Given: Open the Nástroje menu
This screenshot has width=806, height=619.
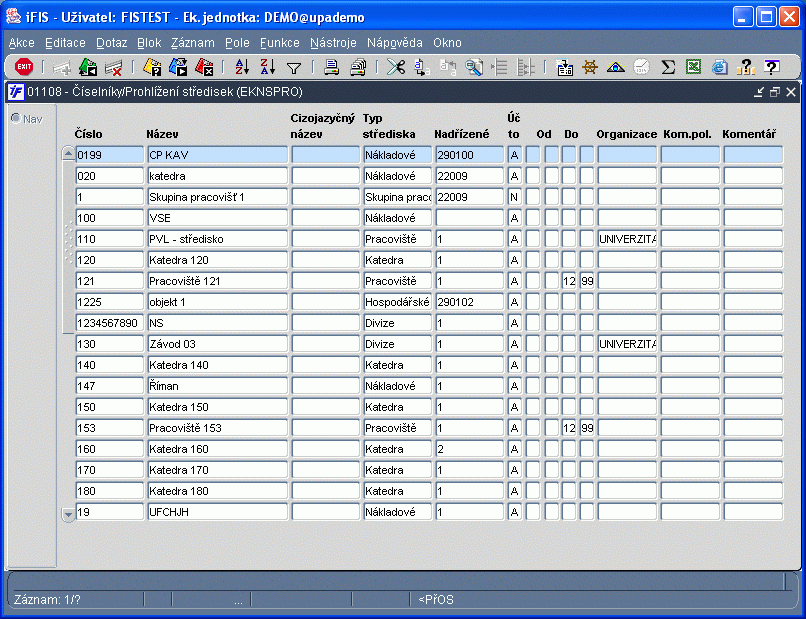Looking at the screenshot, I should click(333, 43).
